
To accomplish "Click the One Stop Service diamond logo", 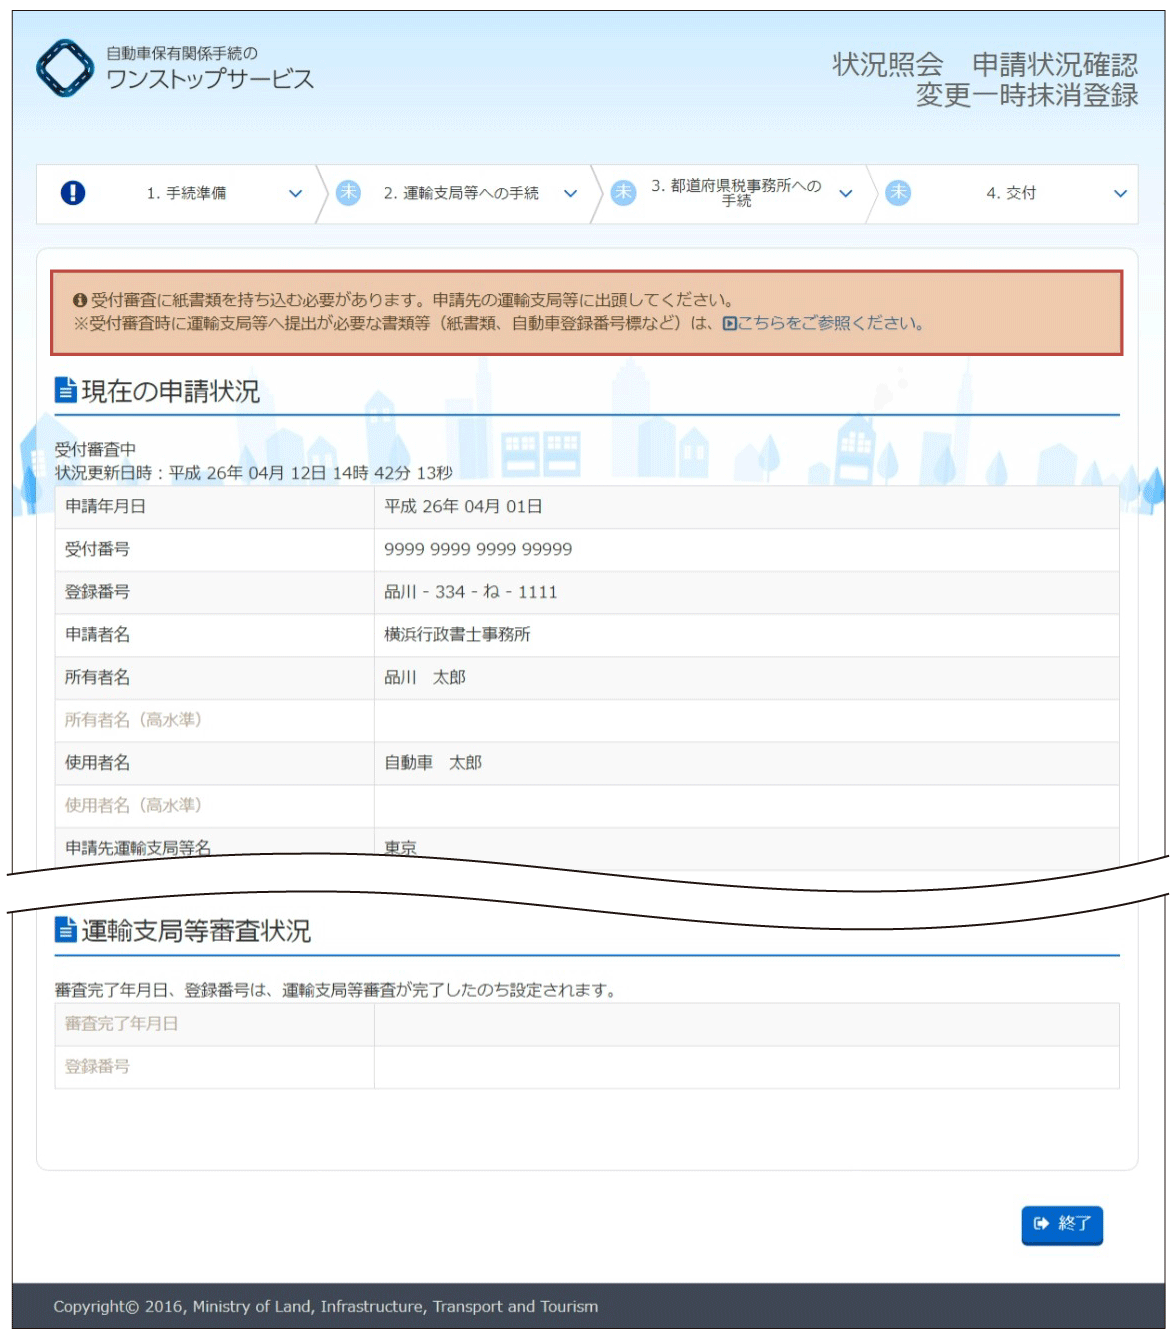I will (x=65, y=68).
